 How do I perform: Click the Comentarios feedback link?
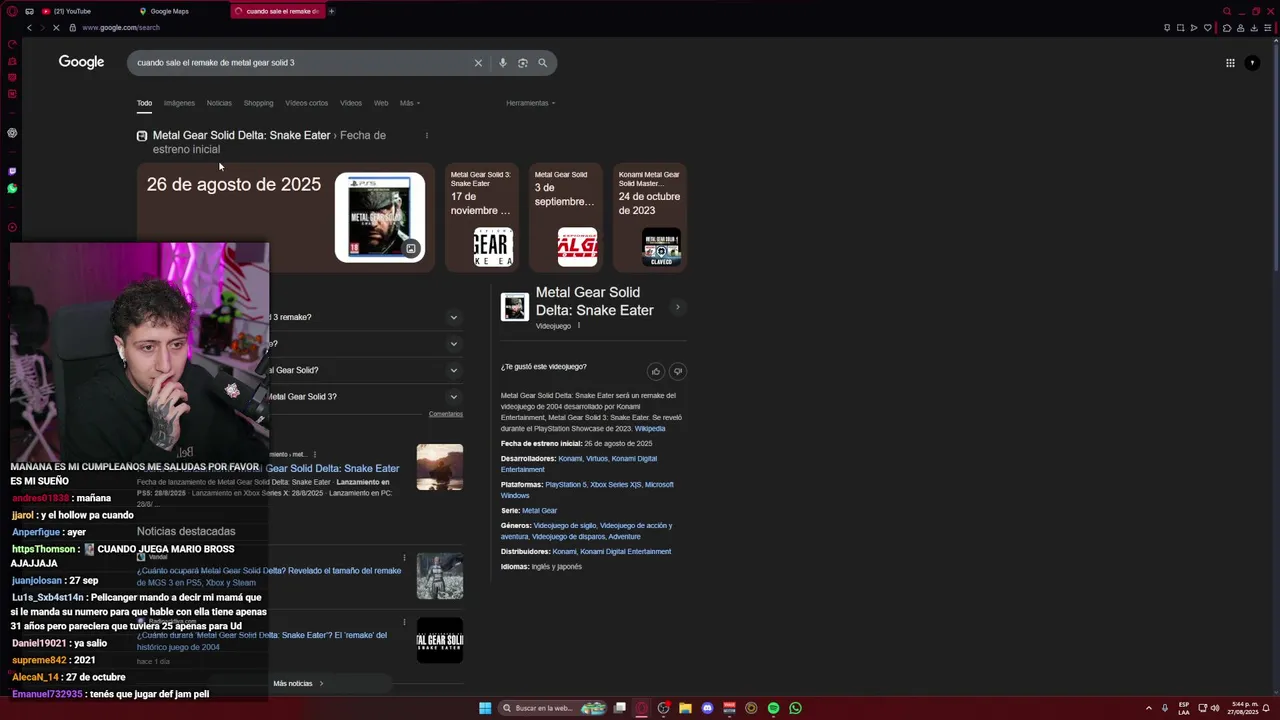click(446, 414)
